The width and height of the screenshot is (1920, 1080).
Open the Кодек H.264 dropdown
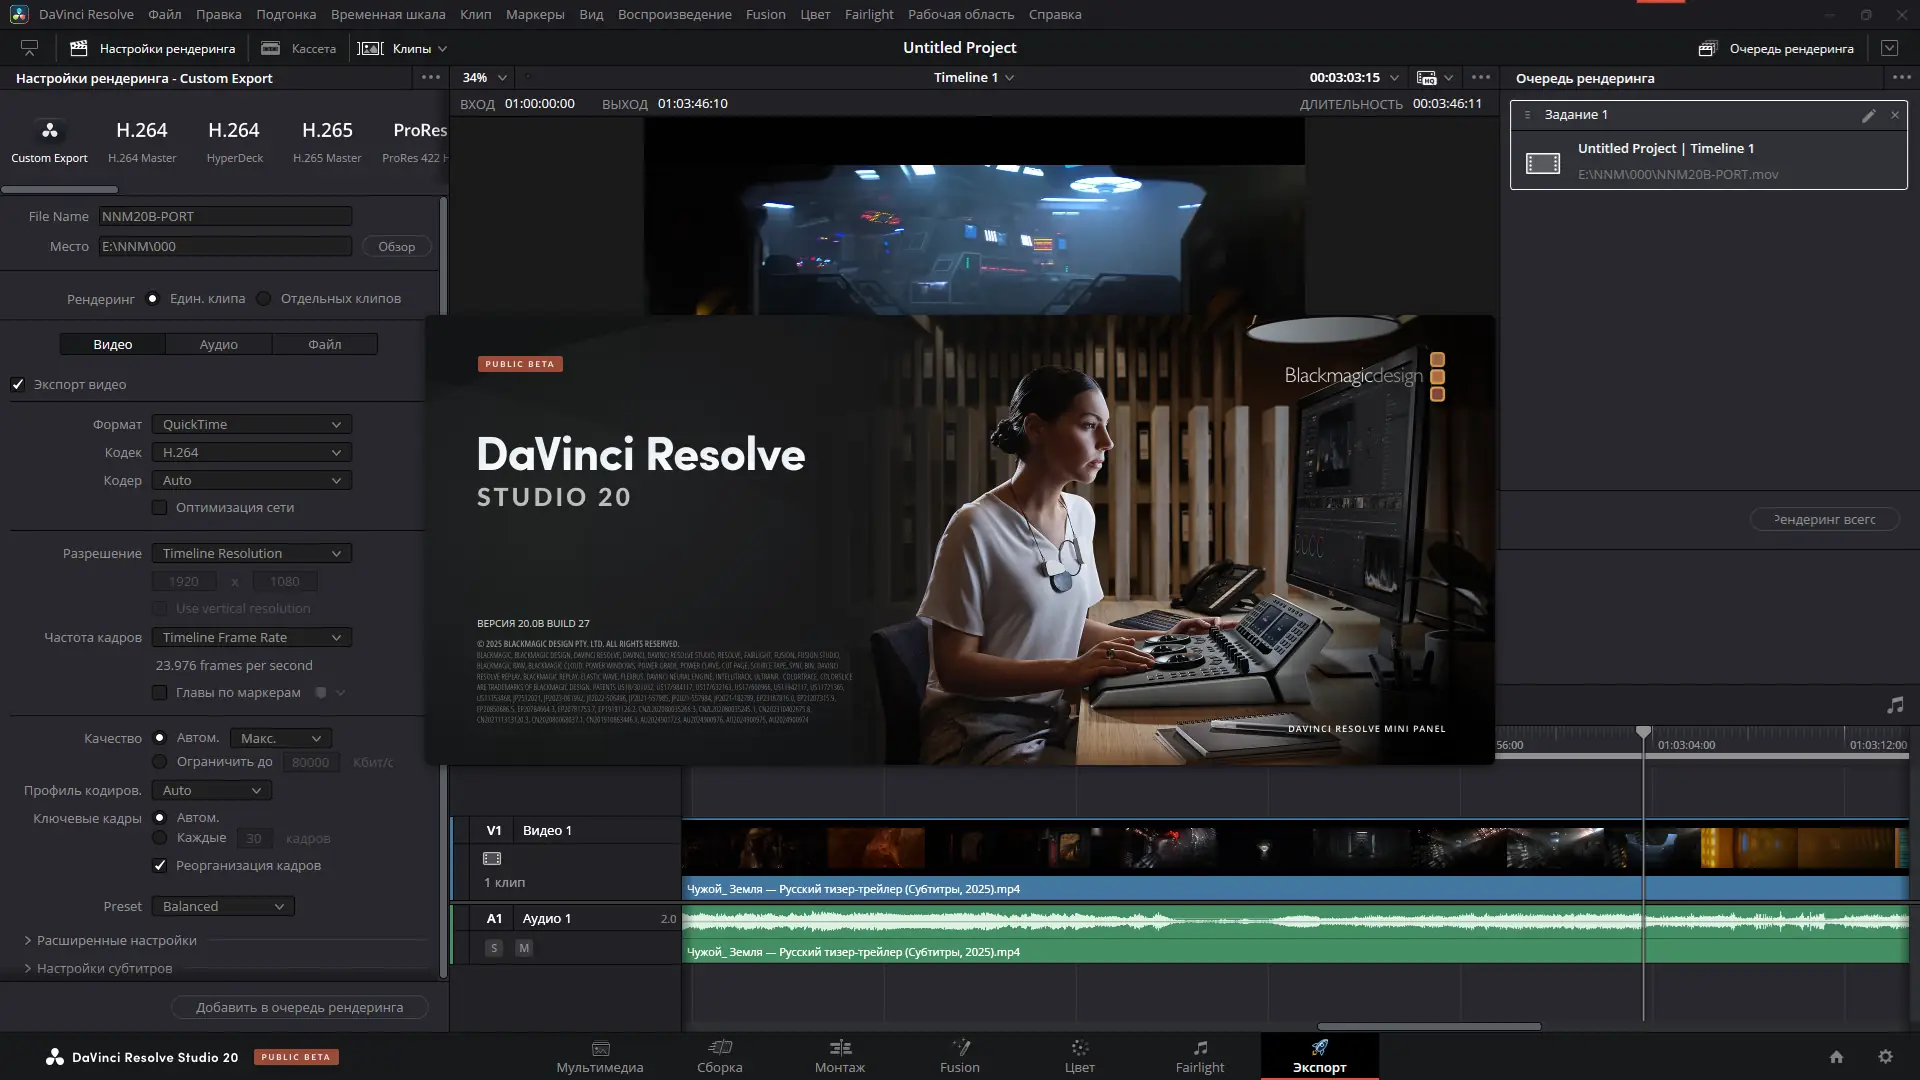point(251,453)
